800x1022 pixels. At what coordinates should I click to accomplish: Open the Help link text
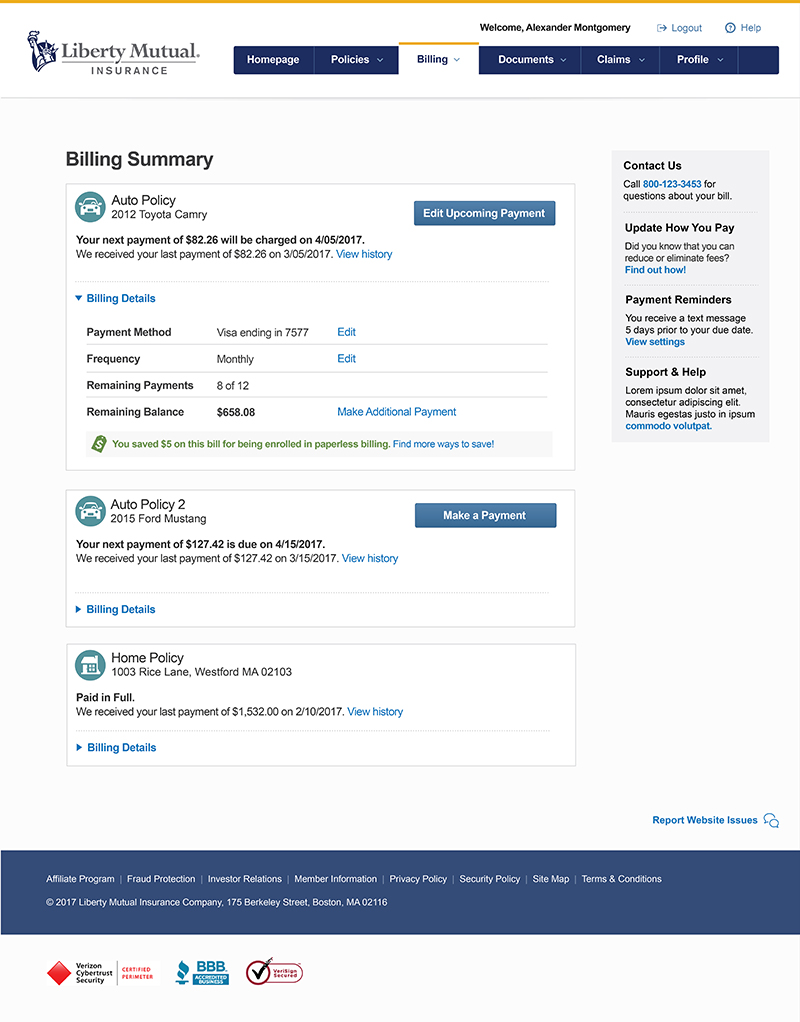tap(750, 28)
